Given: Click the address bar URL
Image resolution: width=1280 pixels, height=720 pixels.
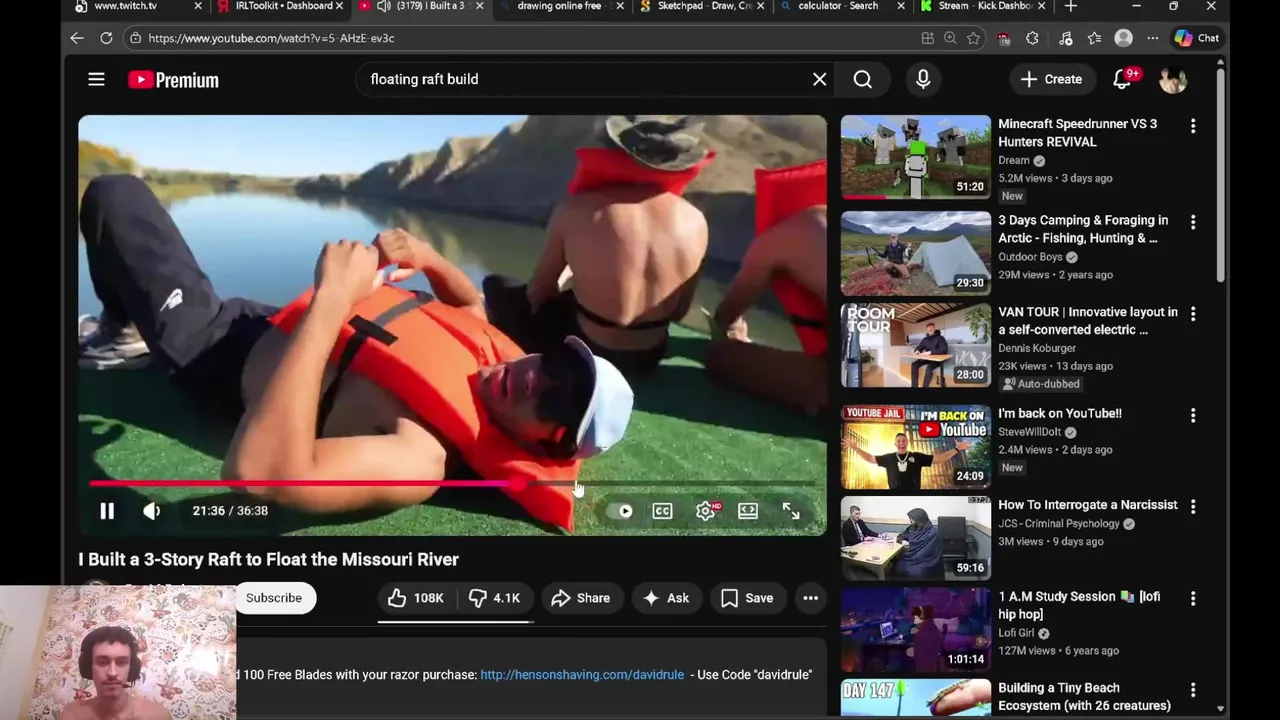Looking at the screenshot, I should pos(271,38).
